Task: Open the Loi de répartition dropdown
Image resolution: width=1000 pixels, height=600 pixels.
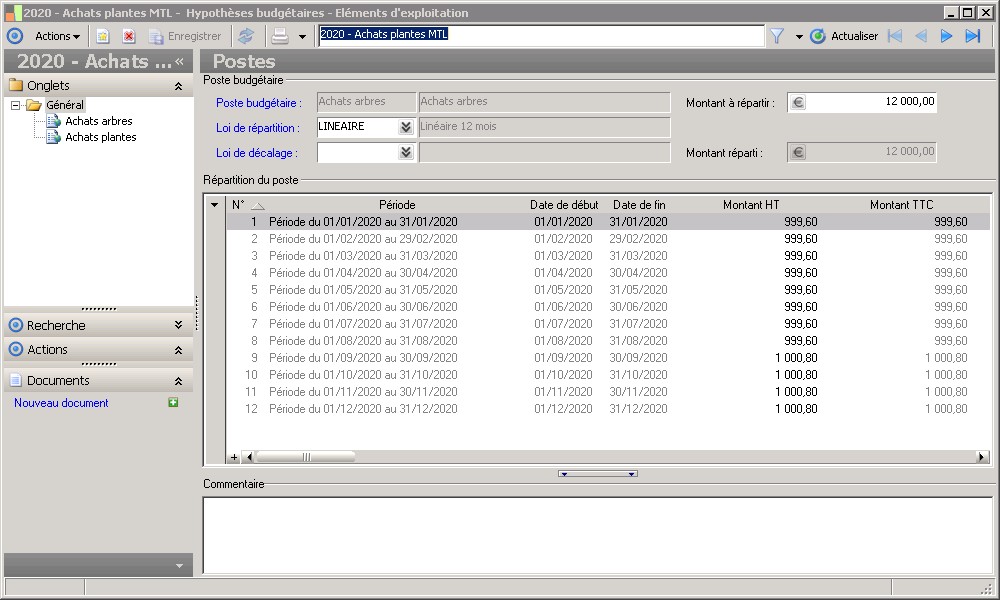Action: pos(405,127)
